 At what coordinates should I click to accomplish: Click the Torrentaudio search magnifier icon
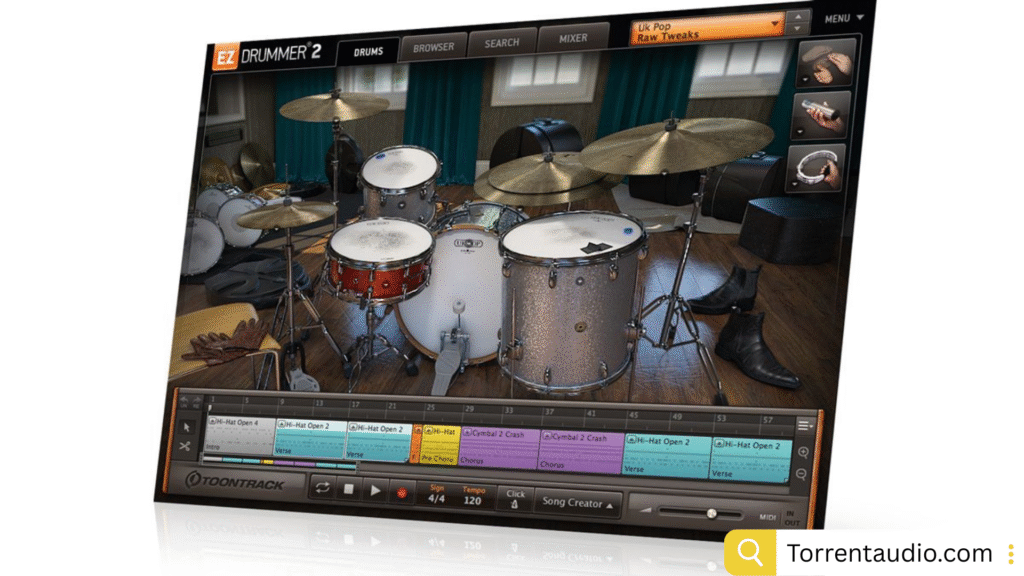point(749,553)
